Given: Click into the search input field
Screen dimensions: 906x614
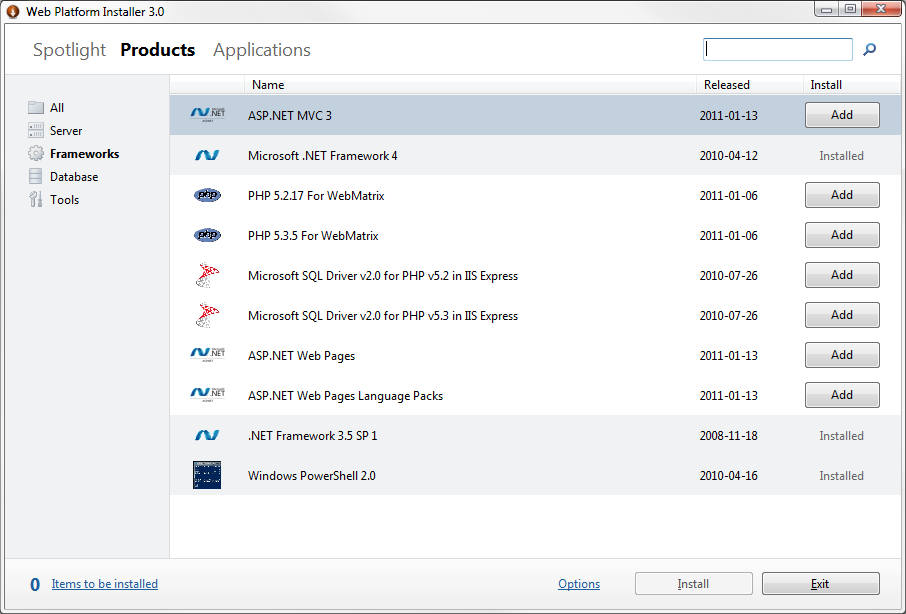Looking at the screenshot, I should 778,49.
